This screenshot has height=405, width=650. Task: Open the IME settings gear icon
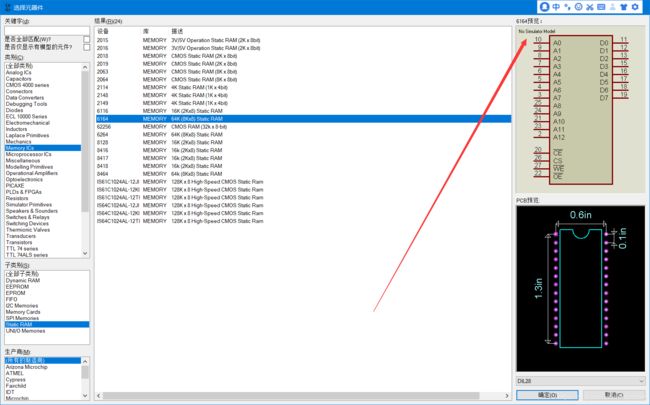click(x=635, y=7)
